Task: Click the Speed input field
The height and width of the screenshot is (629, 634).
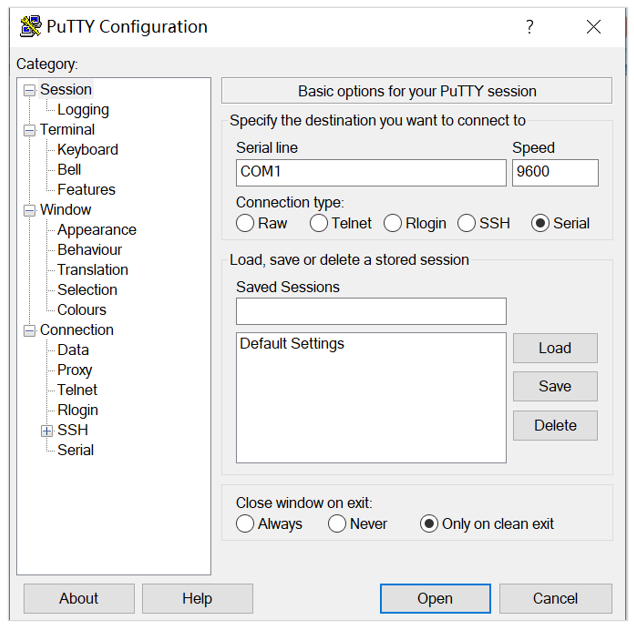Action: (x=555, y=173)
